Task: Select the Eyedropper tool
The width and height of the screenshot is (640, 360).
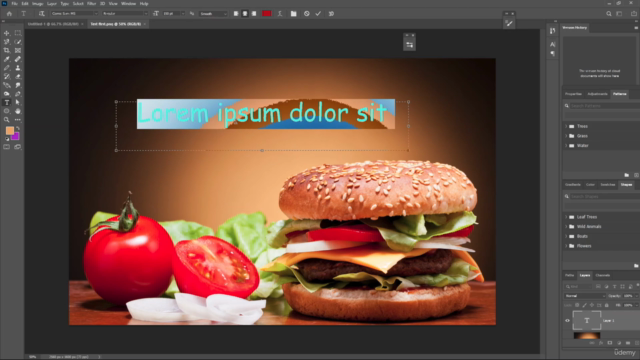Action: coord(7,59)
